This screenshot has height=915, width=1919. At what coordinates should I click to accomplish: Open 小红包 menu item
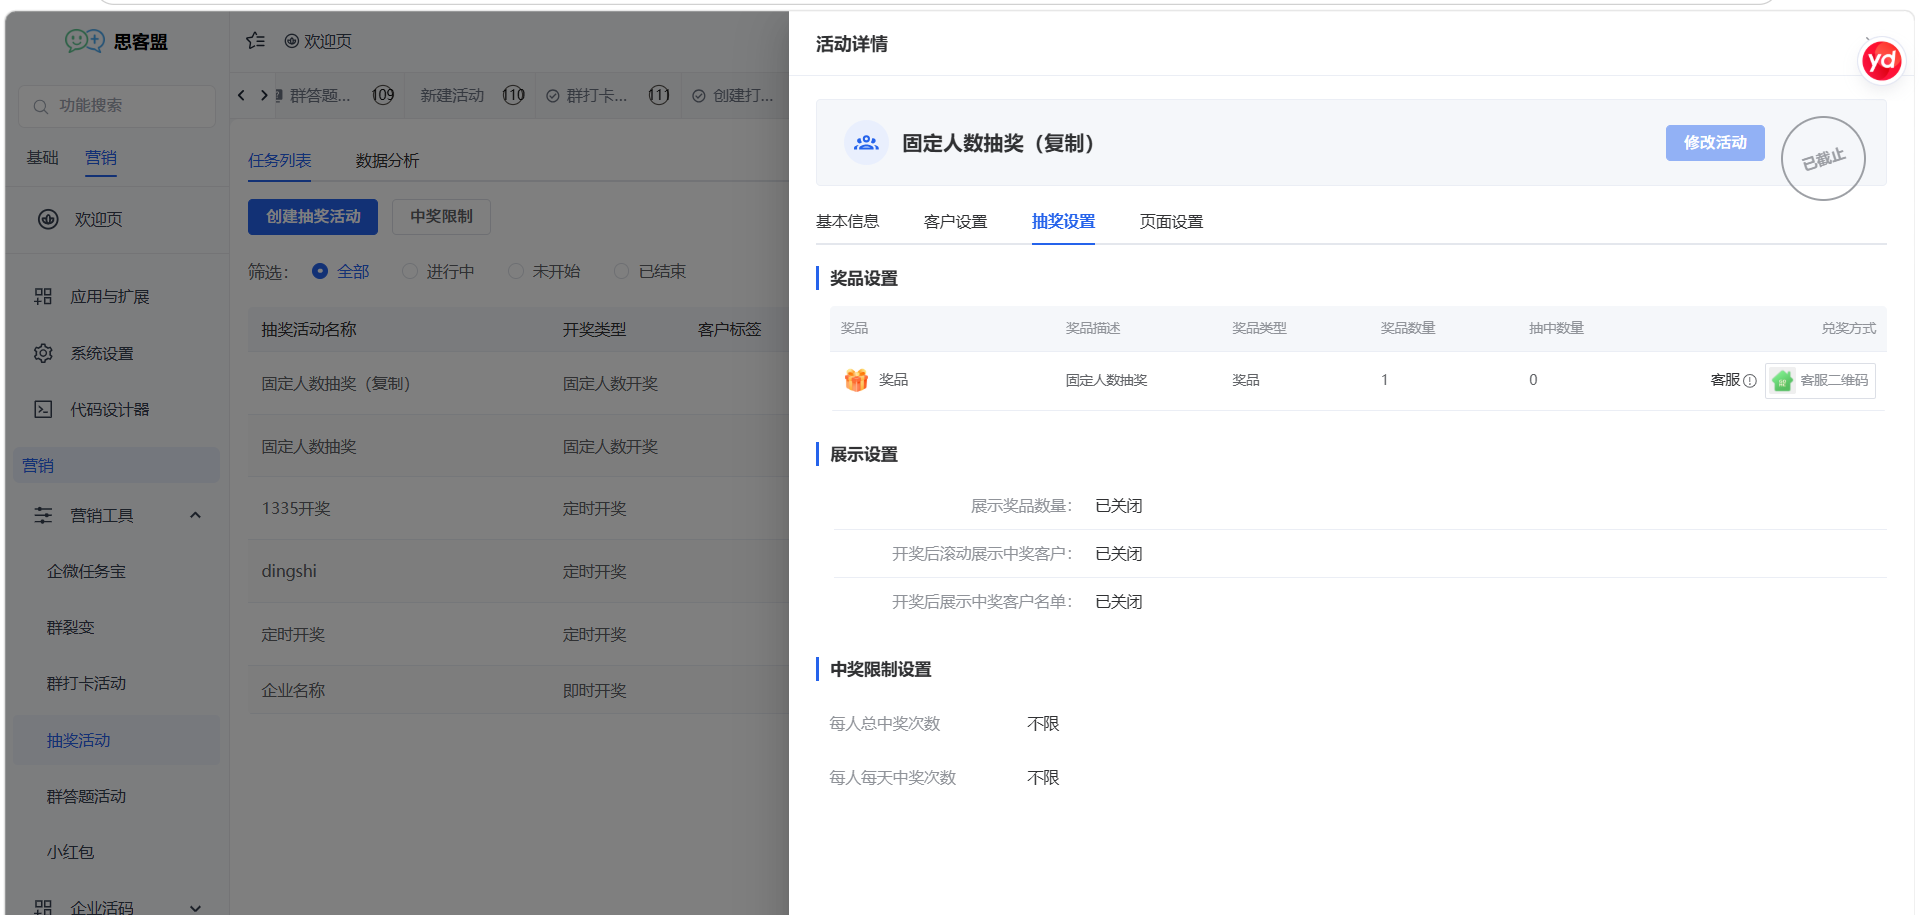pos(70,852)
